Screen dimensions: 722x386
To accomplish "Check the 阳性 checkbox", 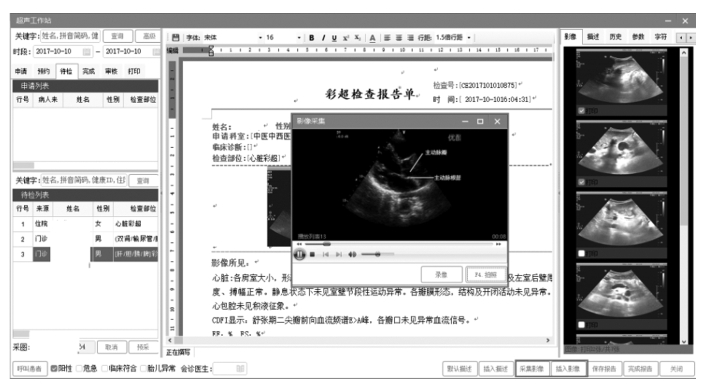I will click(53, 368).
